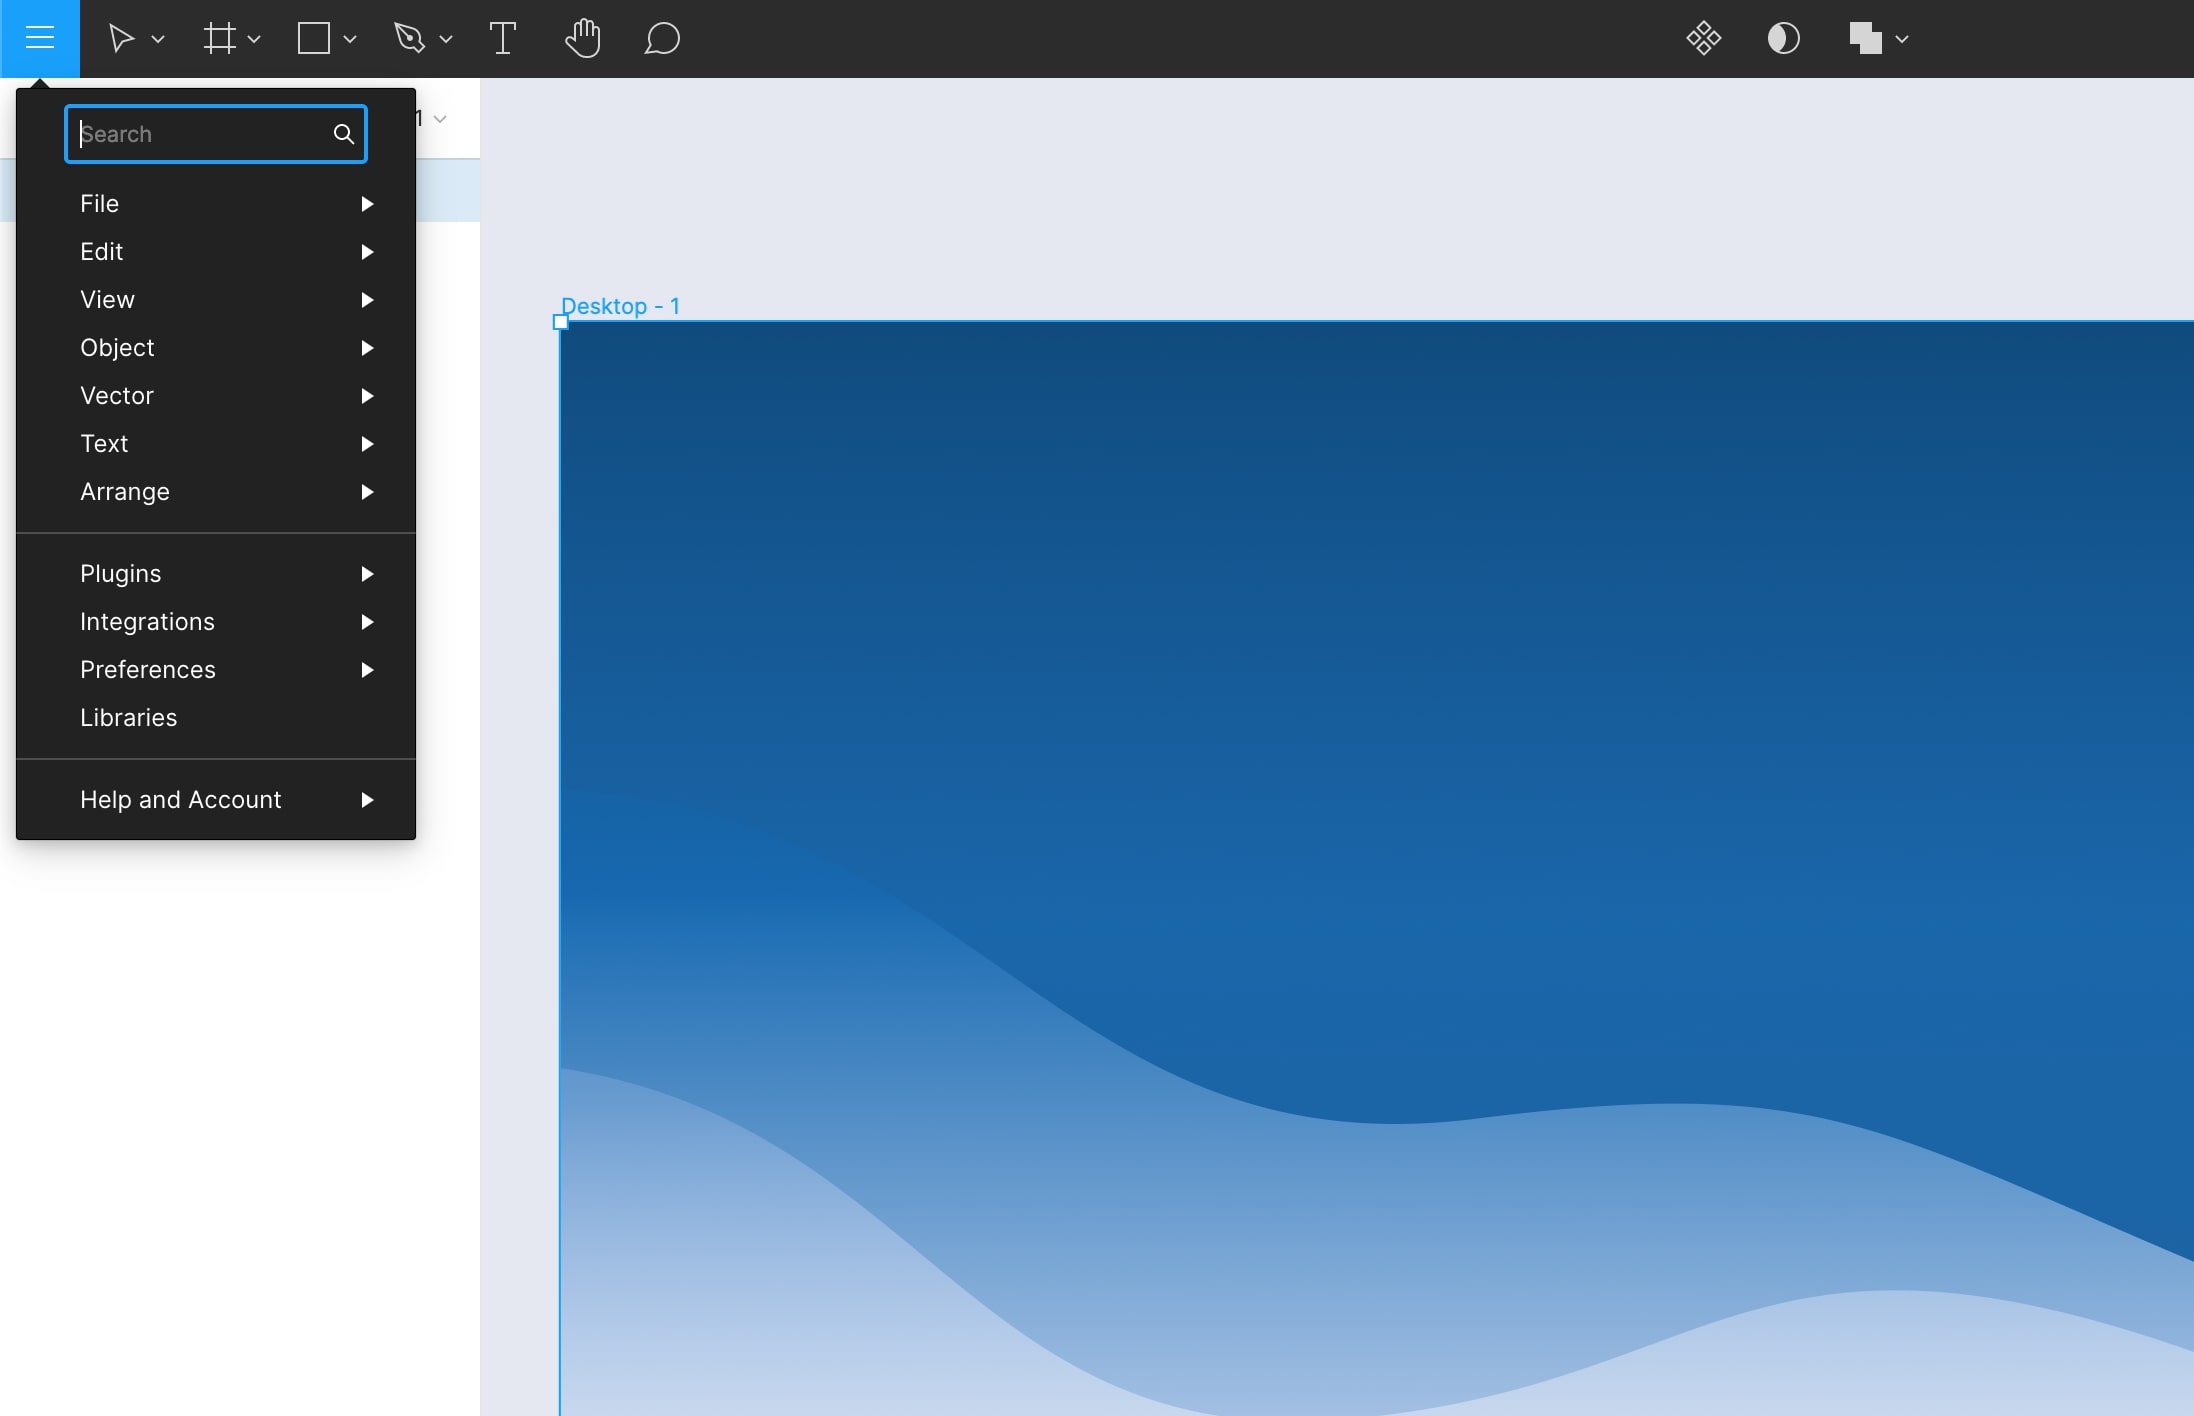Viewport: 2194px width, 1416px height.
Task: Expand Boolean operations dropdown chevron
Action: [x=1902, y=39]
